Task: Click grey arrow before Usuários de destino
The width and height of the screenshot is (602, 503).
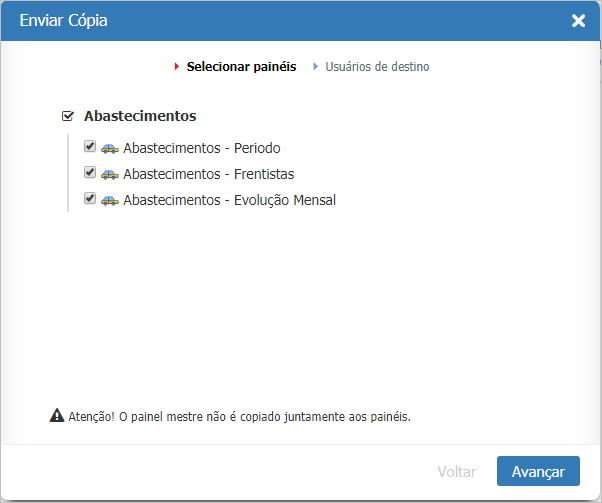Action: 316,67
